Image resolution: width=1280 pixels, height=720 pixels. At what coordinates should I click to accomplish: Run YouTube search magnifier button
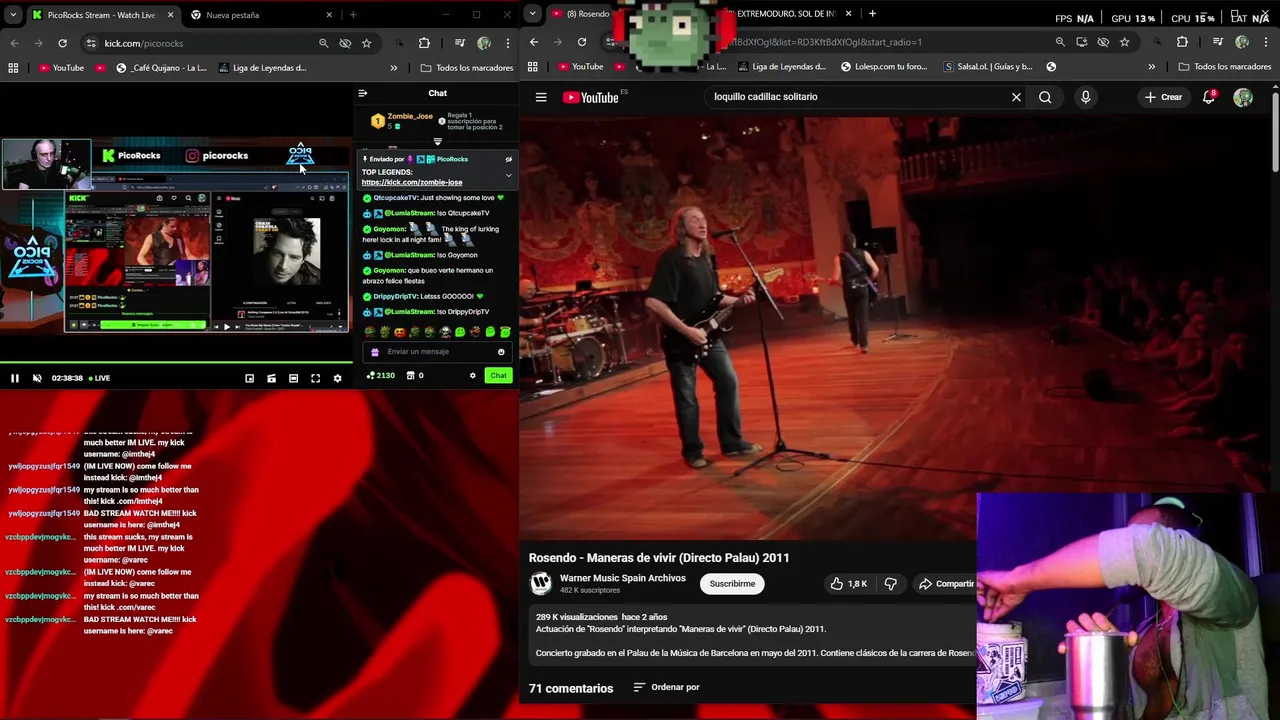pyautogui.click(x=1045, y=97)
